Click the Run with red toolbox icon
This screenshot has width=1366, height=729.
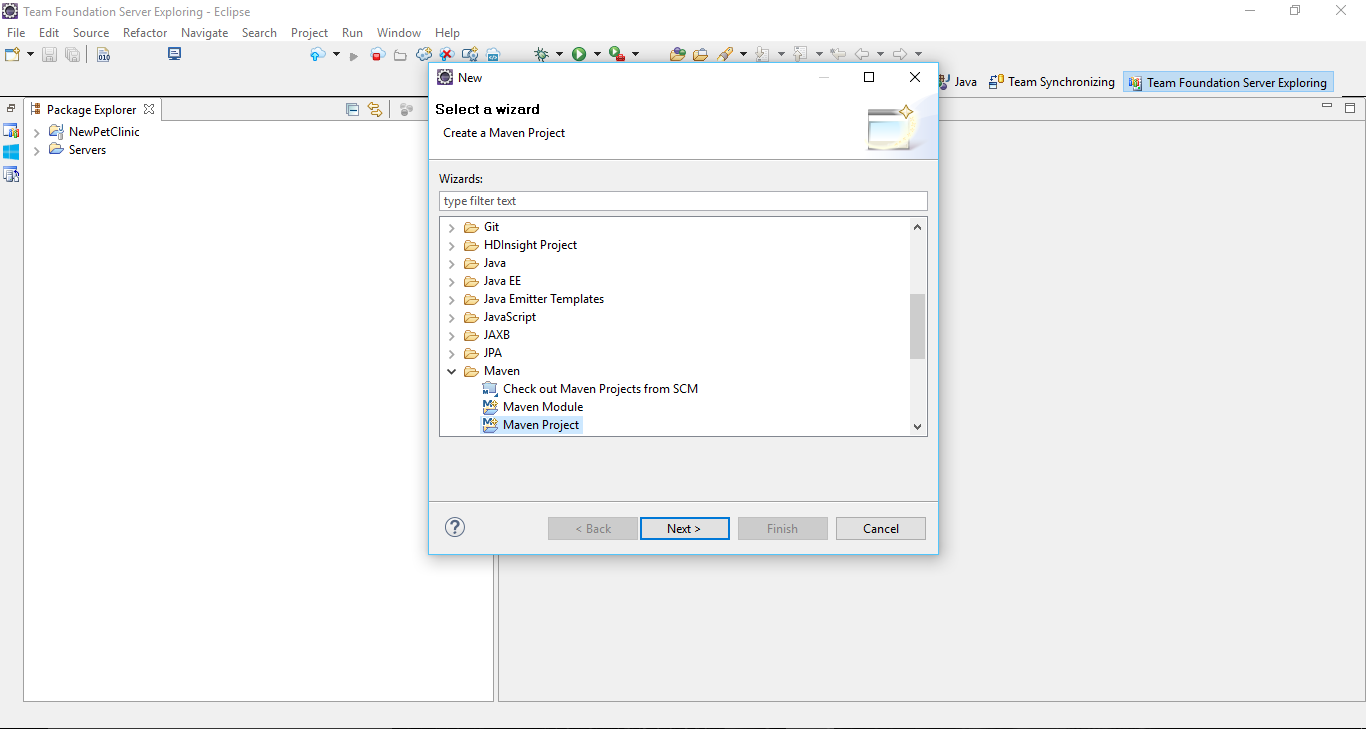[617, 54]
